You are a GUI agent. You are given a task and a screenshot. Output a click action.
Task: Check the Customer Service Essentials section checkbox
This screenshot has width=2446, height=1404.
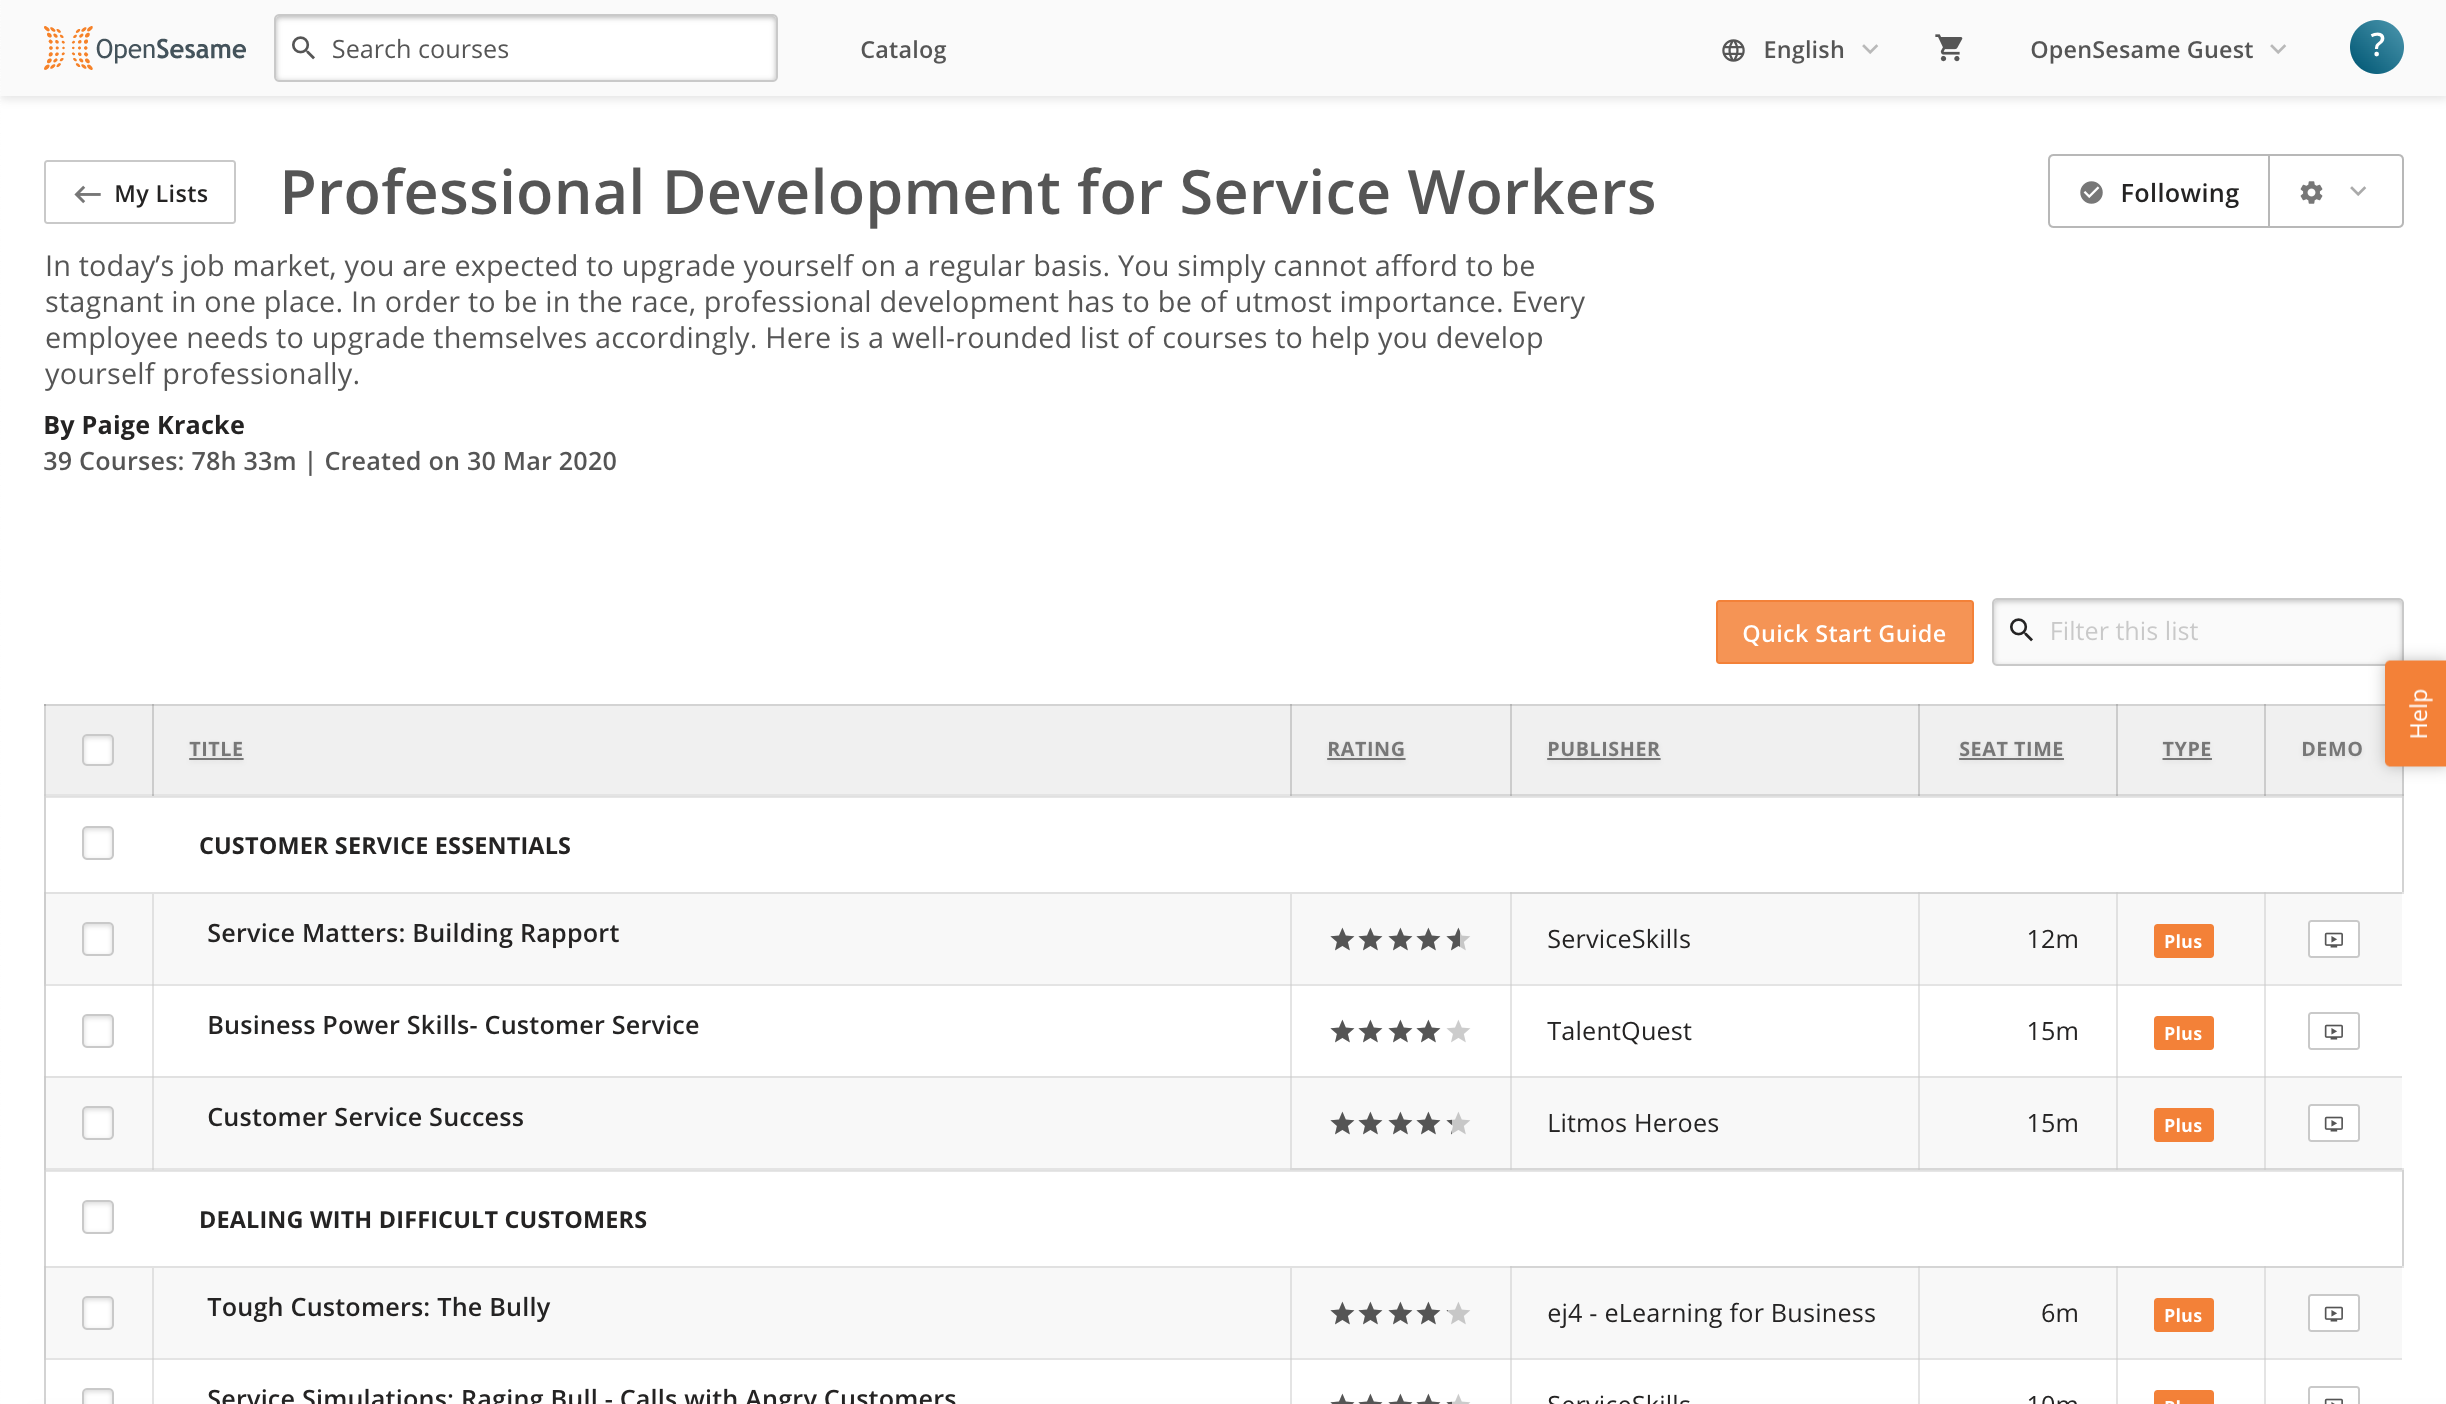98,843
